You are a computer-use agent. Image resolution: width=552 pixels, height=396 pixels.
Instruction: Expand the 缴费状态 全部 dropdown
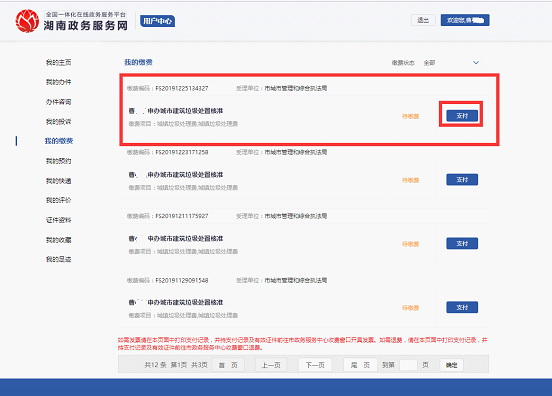click(452, 63)
